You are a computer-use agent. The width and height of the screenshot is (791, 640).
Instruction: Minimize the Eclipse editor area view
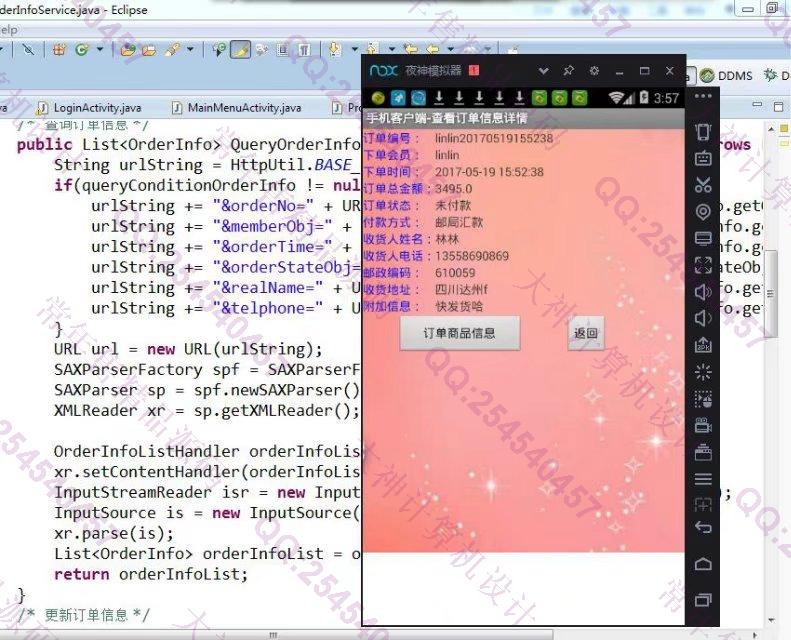[x=757, y=105]
